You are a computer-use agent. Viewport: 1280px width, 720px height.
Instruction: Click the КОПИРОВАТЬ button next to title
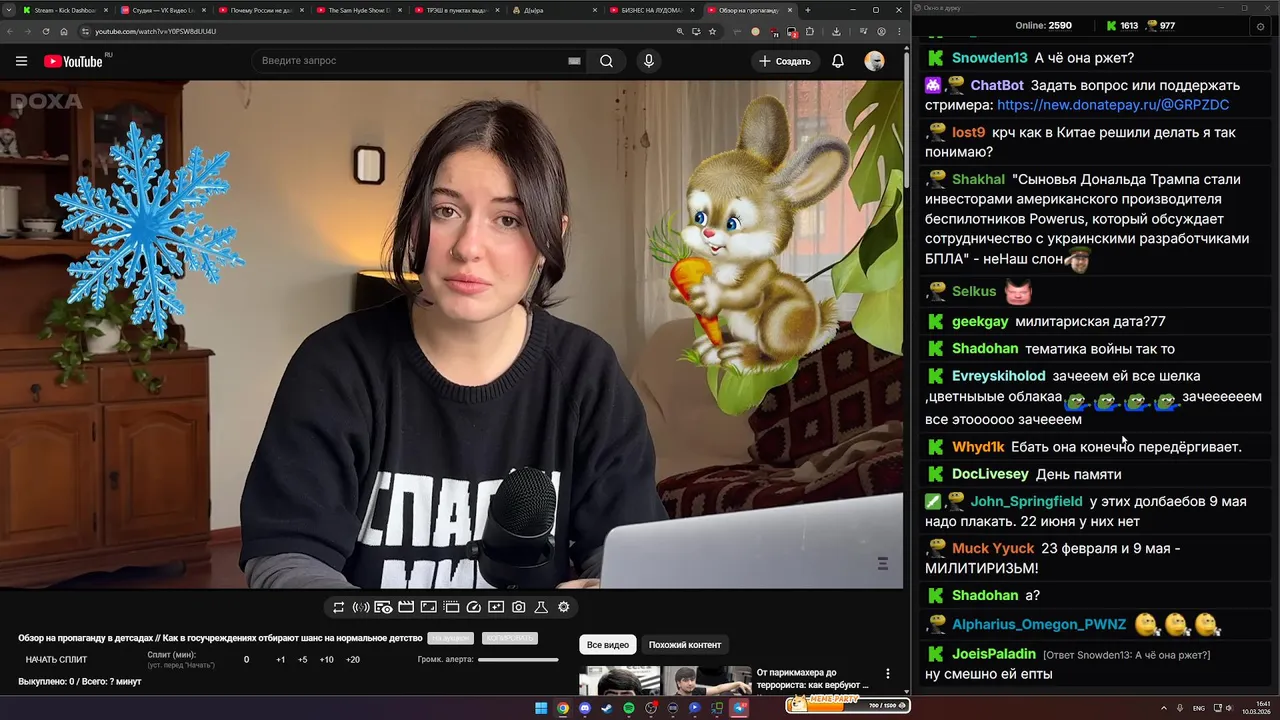point(509,638)
